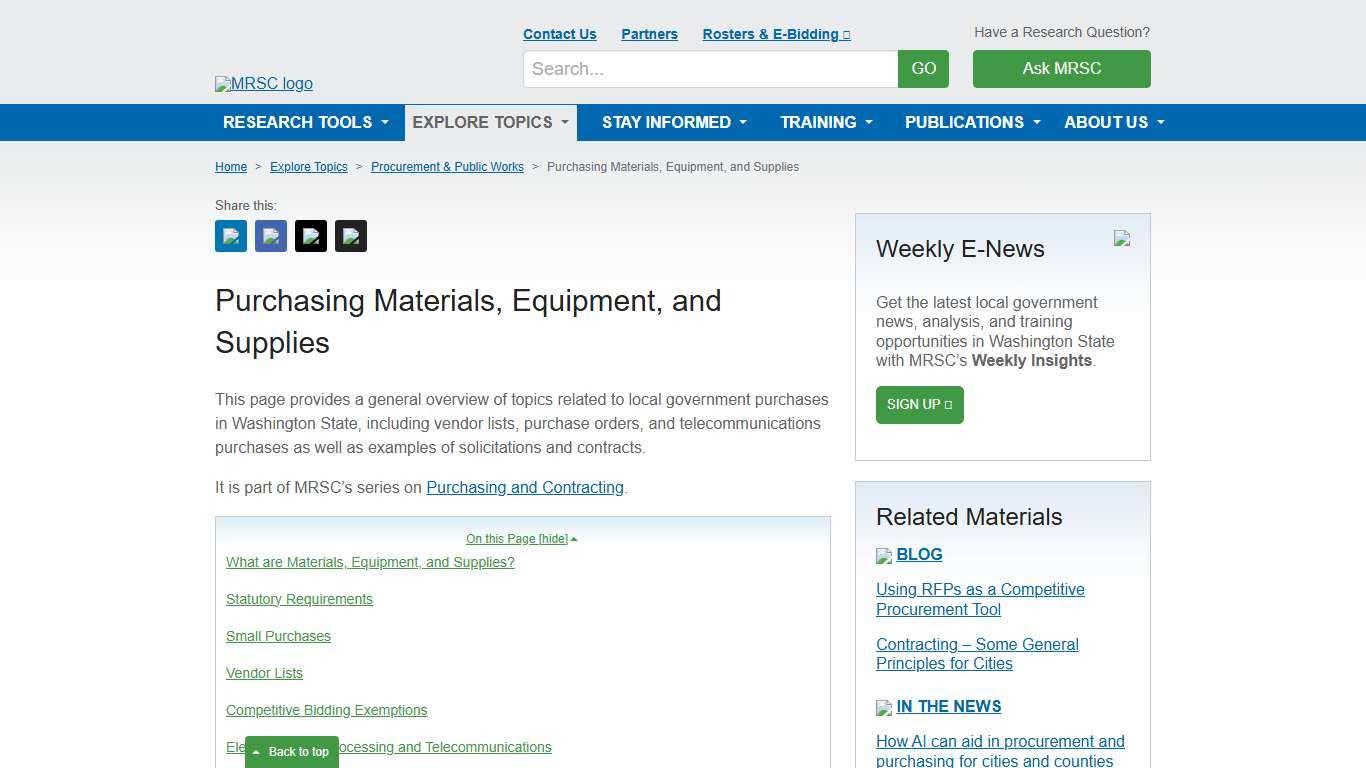Select STAY INFORMED in the navigation
Image resolution: width=1366 pixels, height=768 pixels.
[673, 122]
